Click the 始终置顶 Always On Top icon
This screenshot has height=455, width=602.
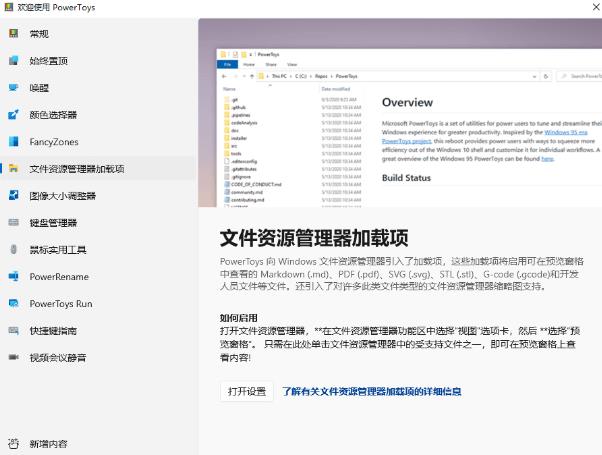click(x=13, y=61)
